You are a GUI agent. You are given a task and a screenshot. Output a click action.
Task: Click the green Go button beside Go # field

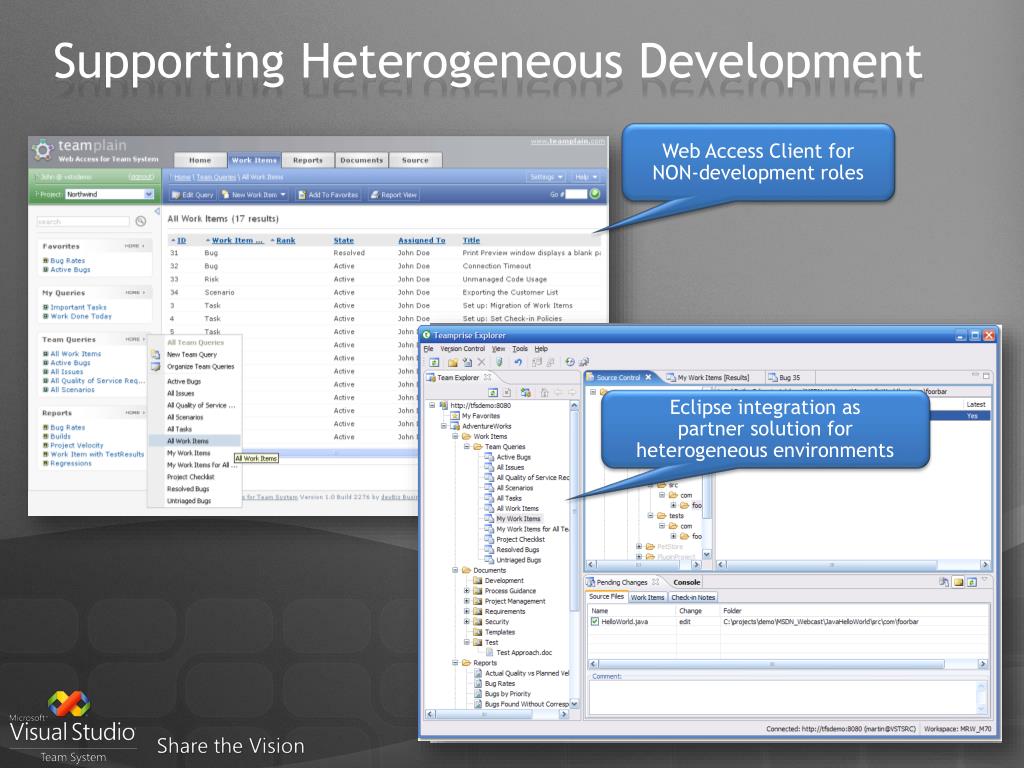coord(595,194)
